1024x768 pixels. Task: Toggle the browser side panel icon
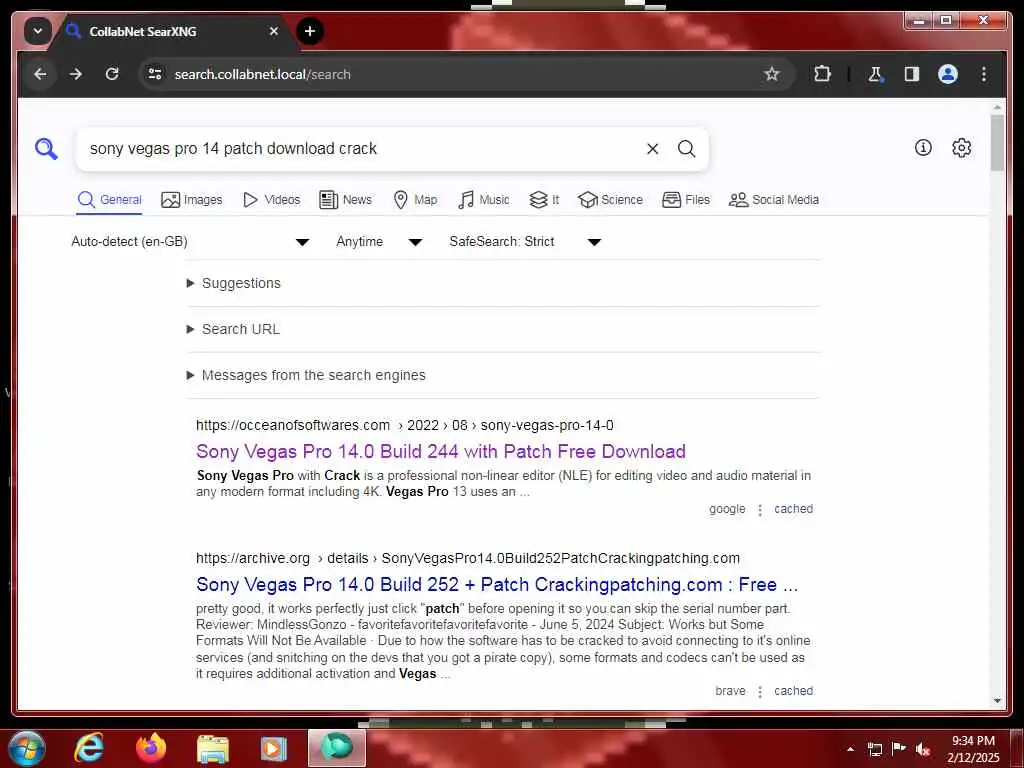(x=912, y=74)
